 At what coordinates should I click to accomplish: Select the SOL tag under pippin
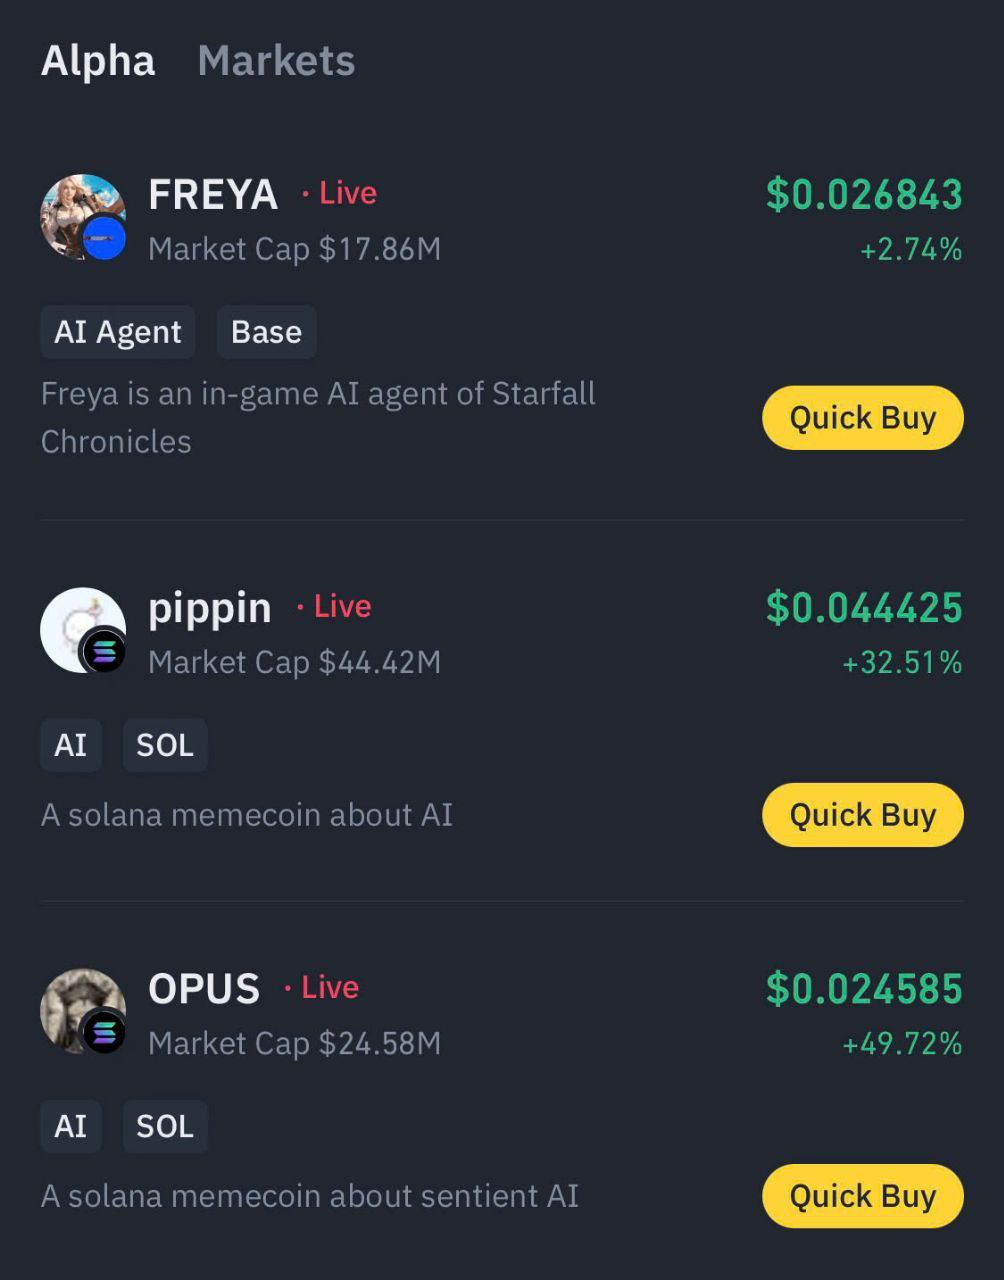[165, 745]
